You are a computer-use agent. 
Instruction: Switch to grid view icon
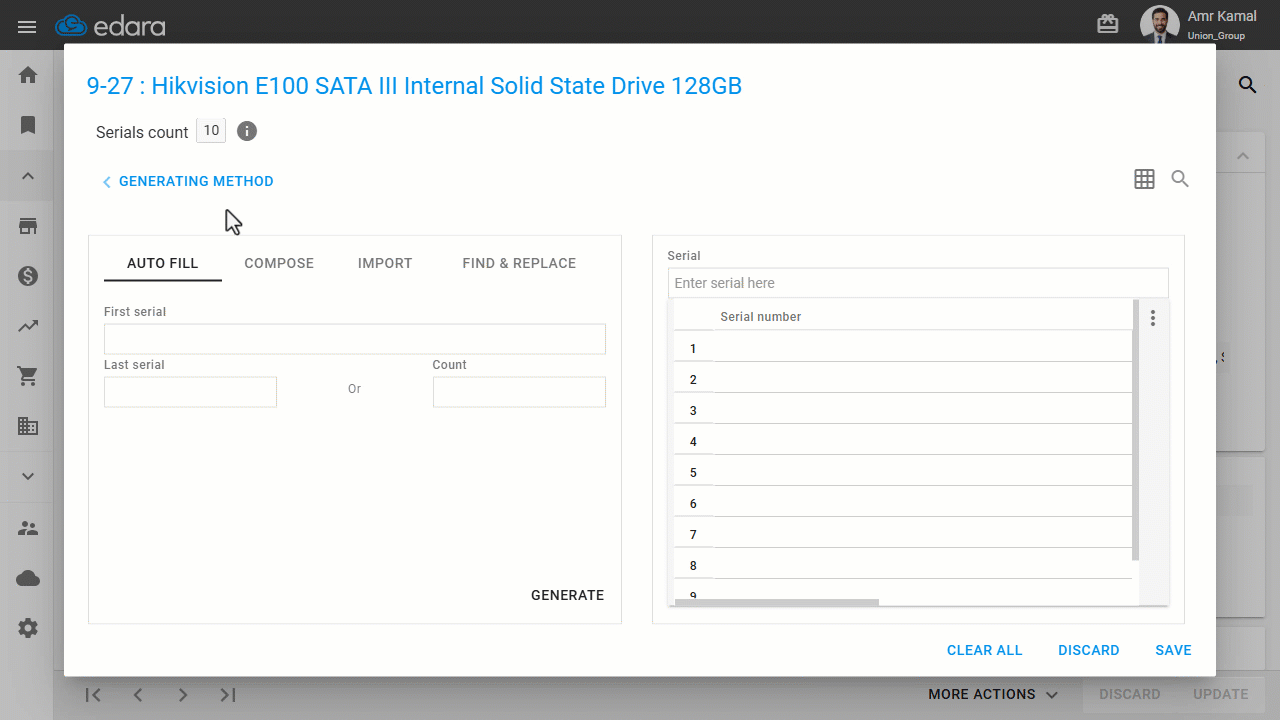(1144, 179)
